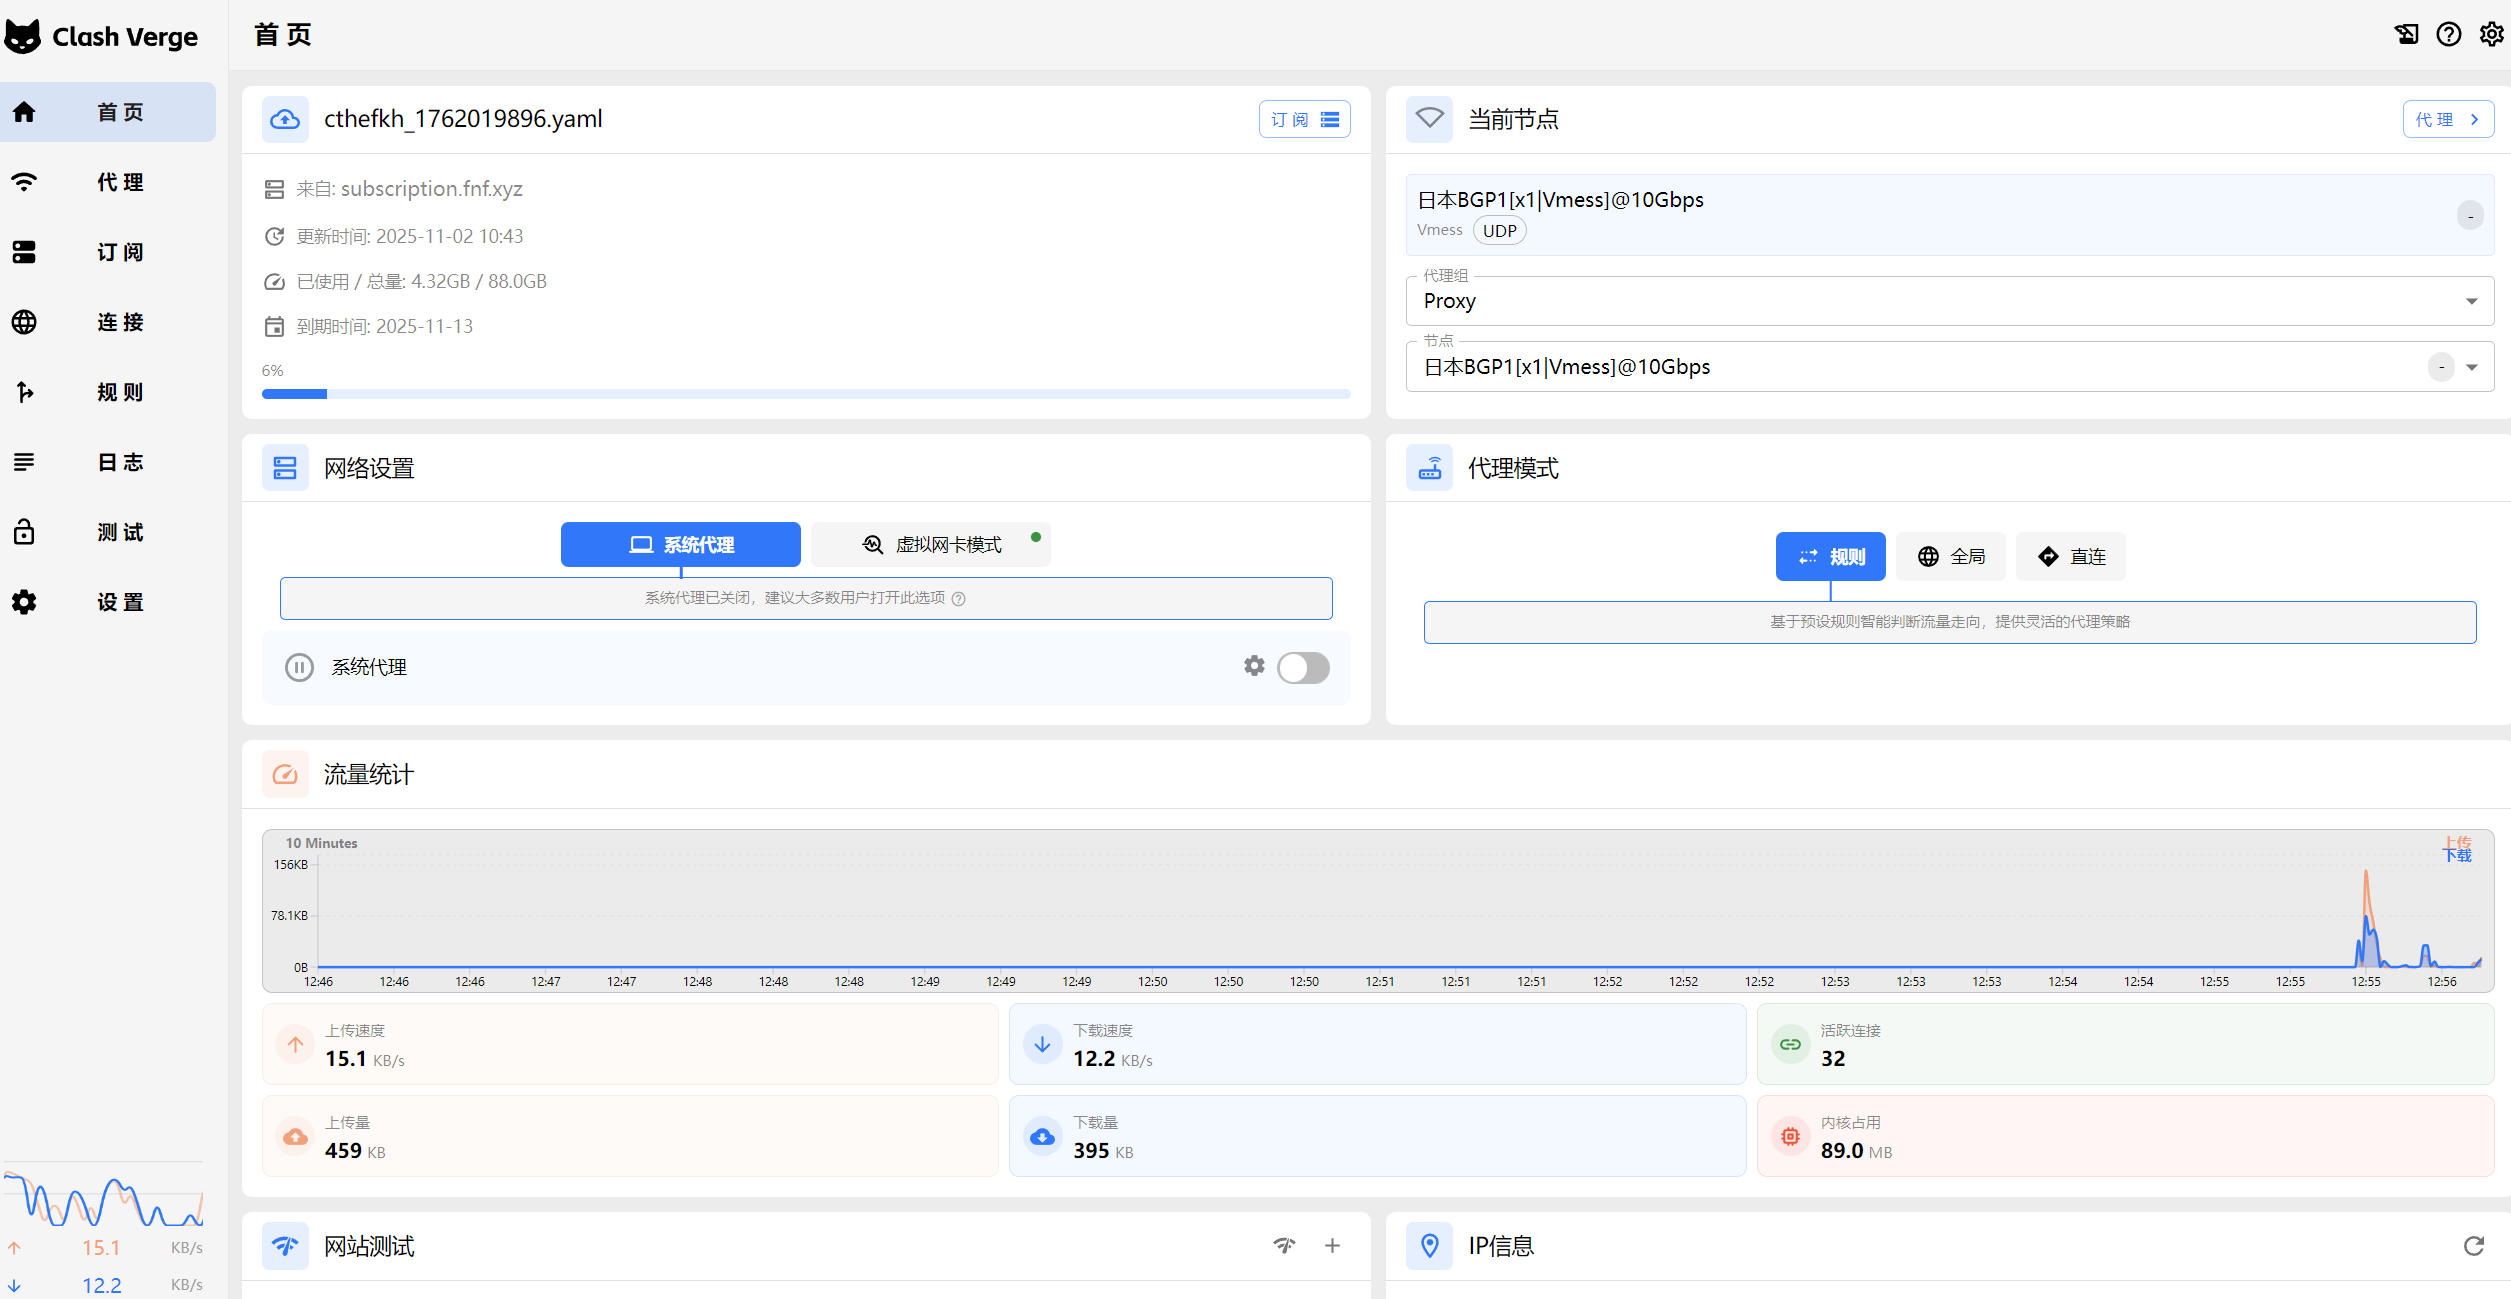Open the help question mark icon
Screen dimensions: 2511x1299
coord(2448,35)
